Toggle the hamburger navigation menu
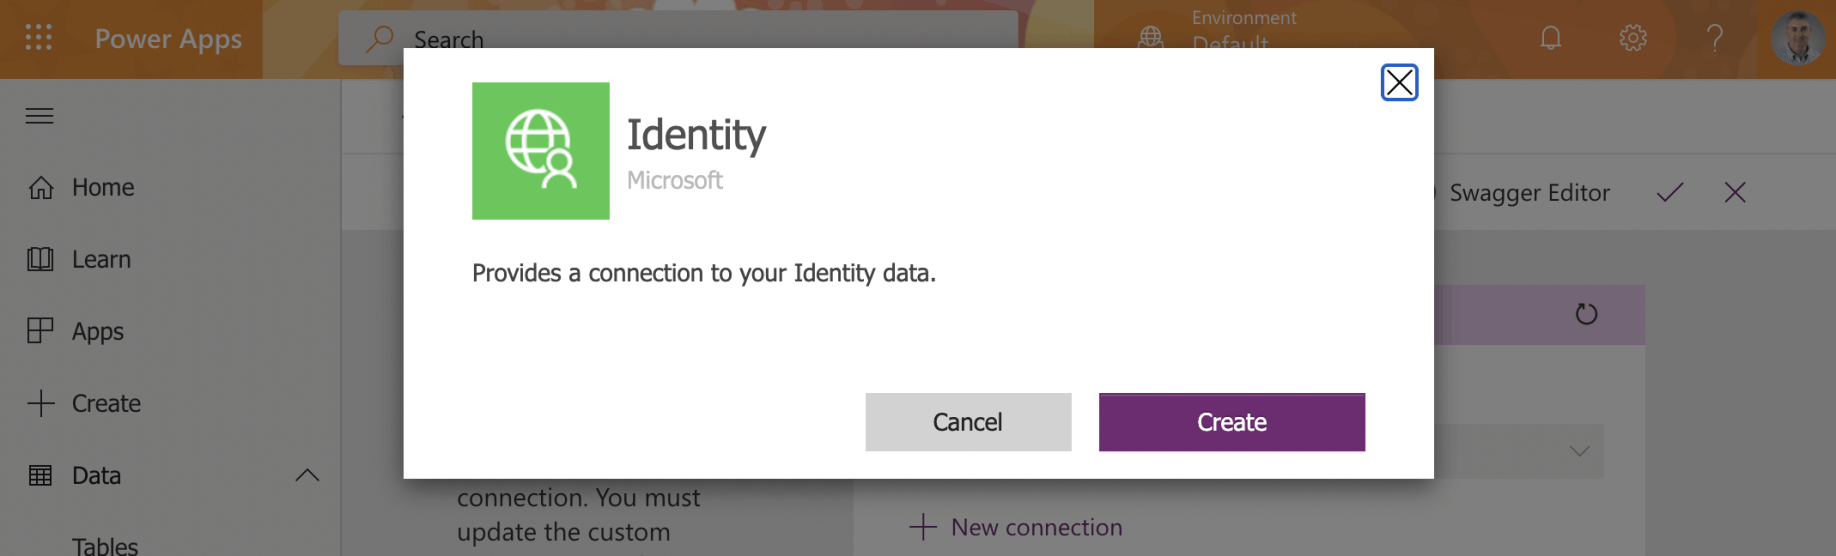 click(x=40, y=116)
